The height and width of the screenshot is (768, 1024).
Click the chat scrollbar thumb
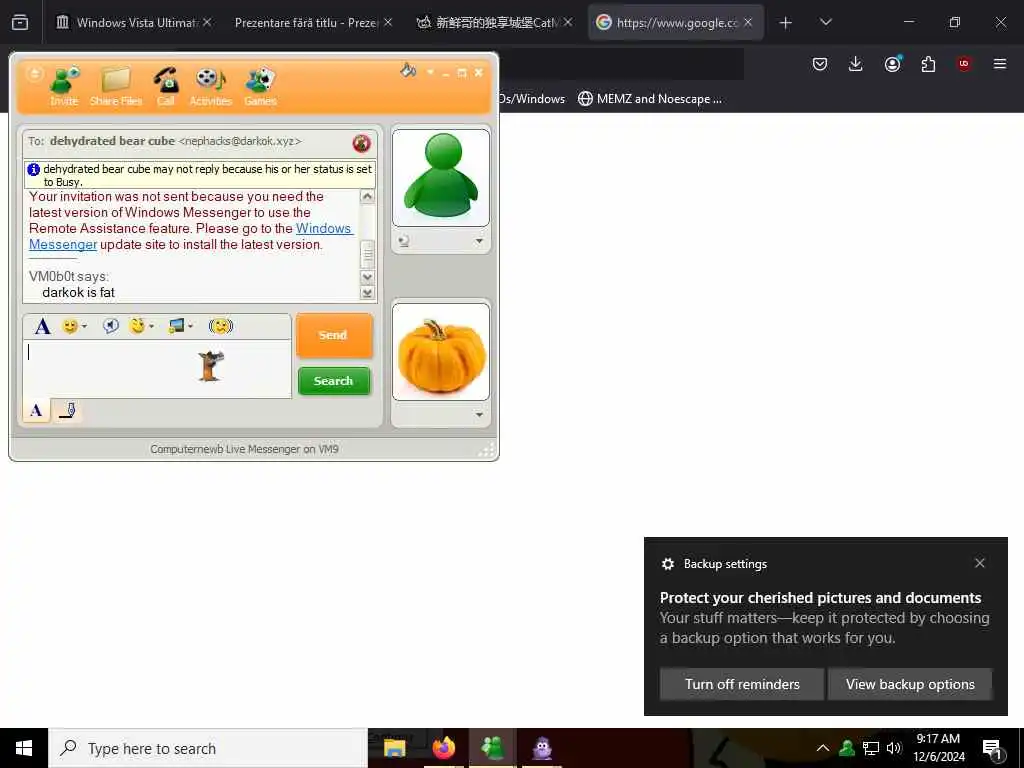coord(368,254)
